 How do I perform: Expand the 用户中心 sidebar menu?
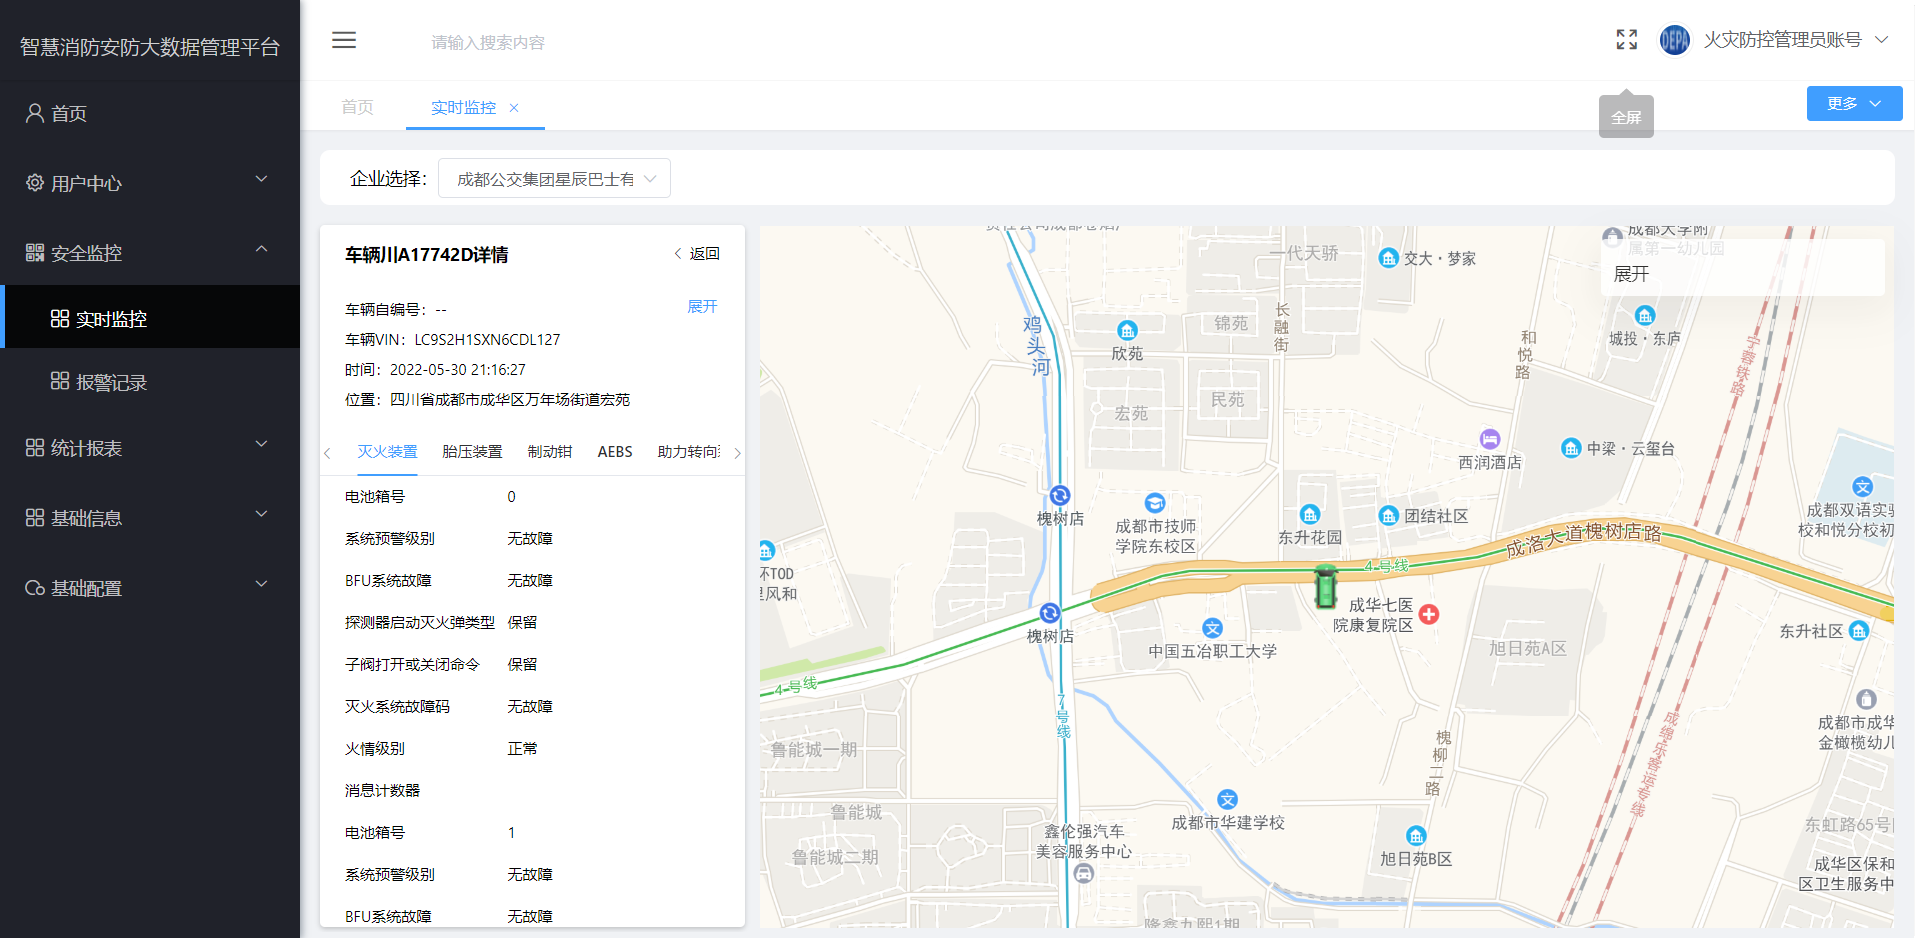click(x=150, y=183)
